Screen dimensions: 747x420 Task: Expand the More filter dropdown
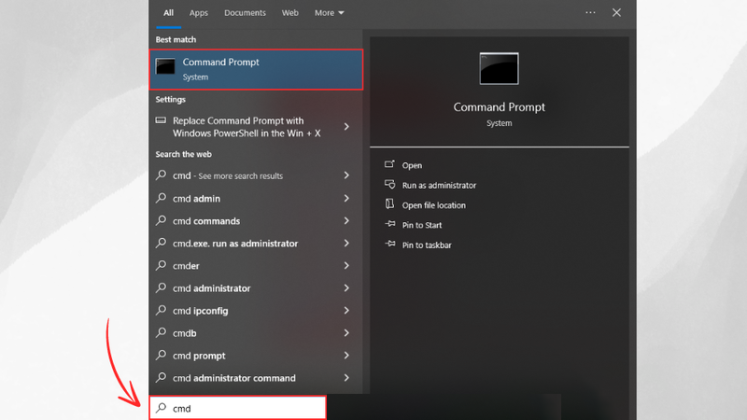329,13
